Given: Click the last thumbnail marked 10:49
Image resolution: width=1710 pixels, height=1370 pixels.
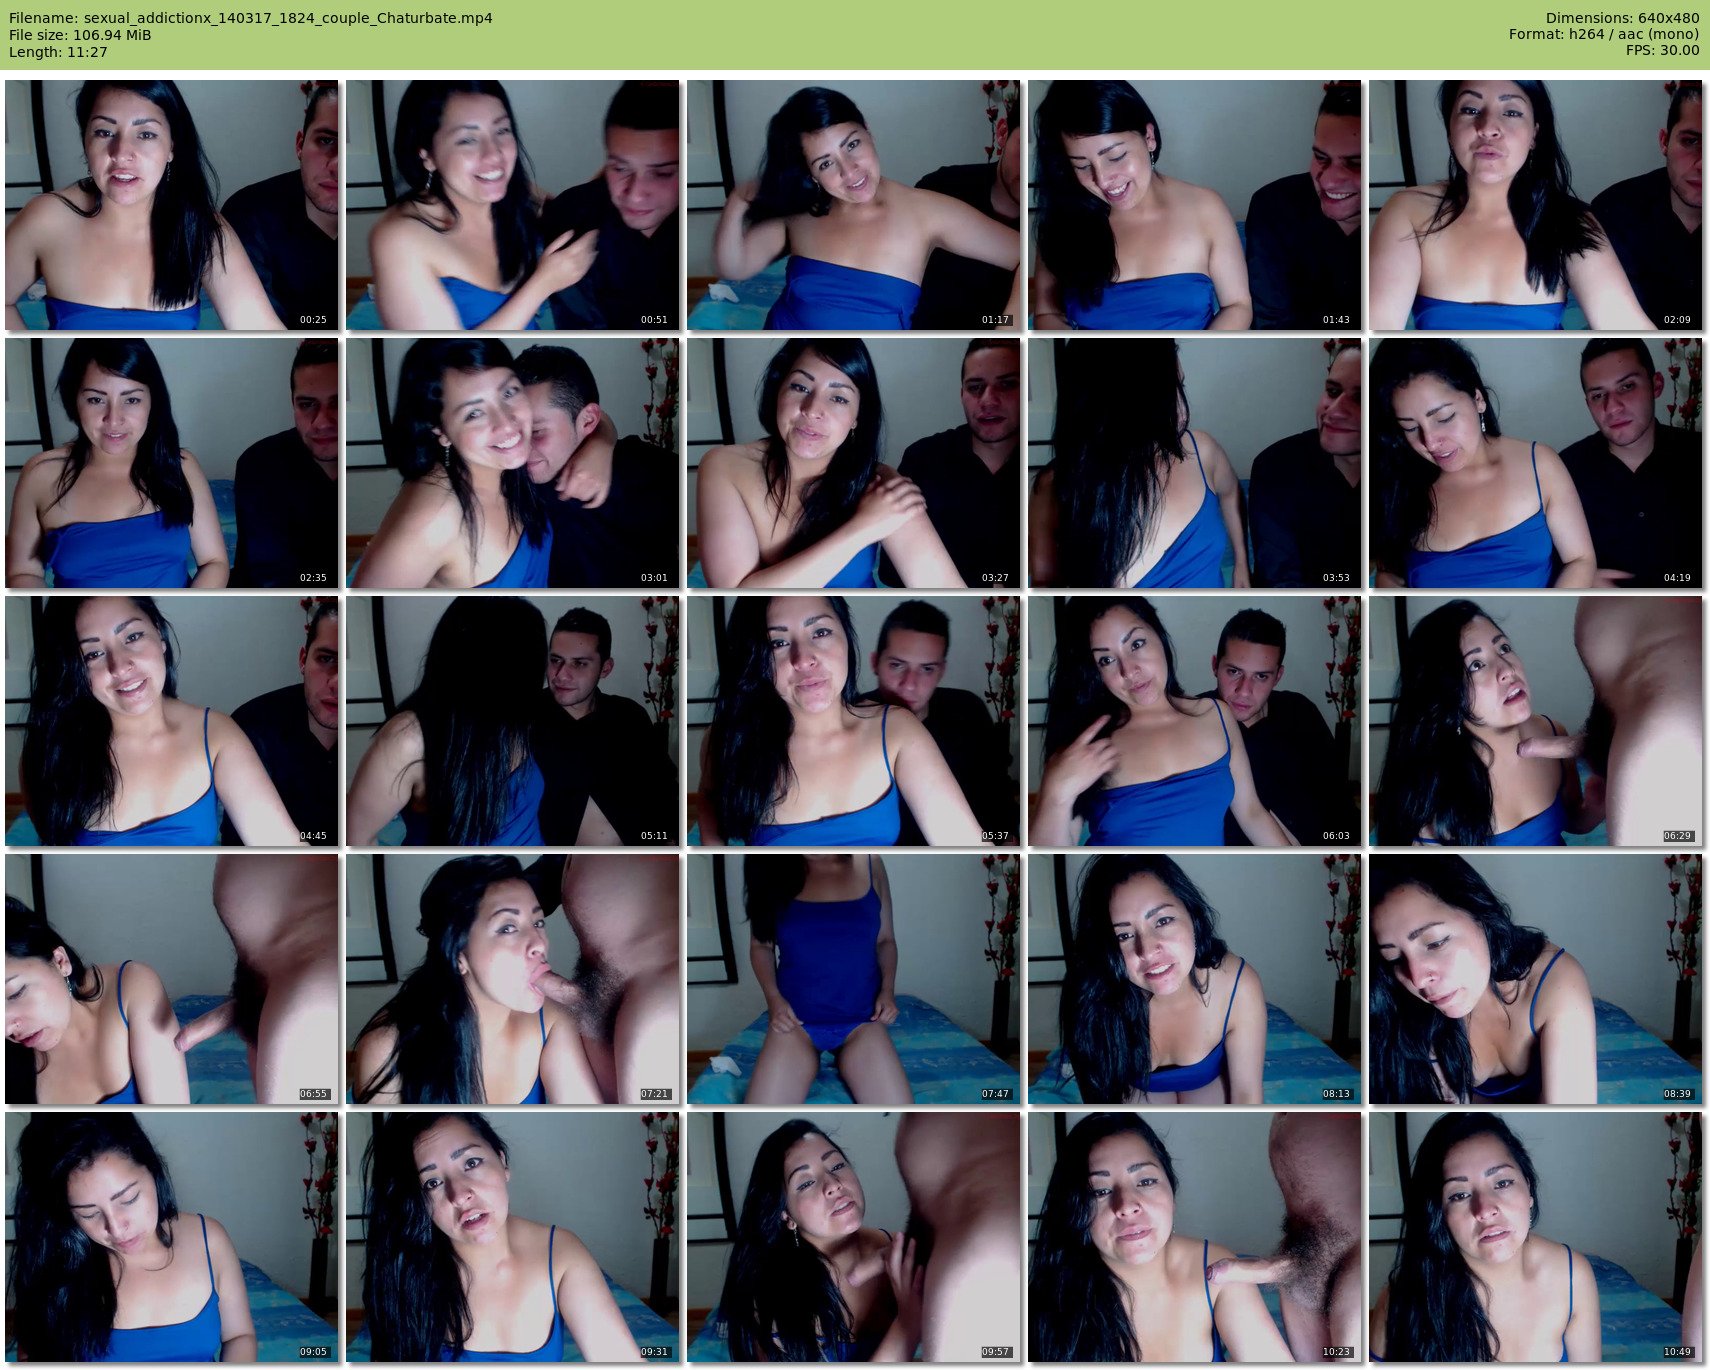Looking at the screenshot, I should pyautogui.click(x=1535, y=1237).
